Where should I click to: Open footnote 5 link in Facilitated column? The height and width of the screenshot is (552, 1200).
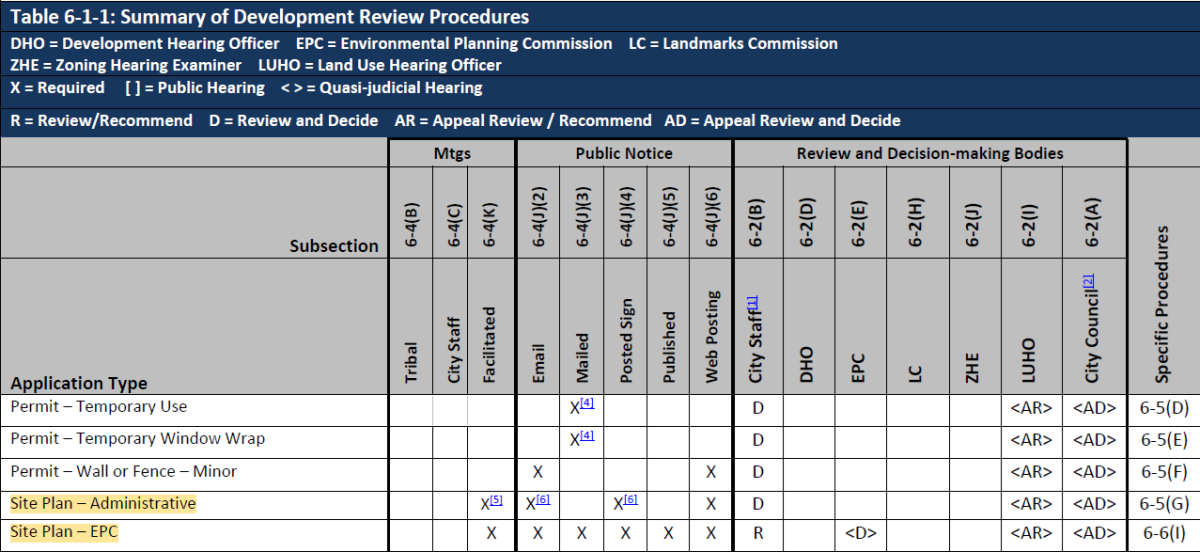click(x=497, y=500)
